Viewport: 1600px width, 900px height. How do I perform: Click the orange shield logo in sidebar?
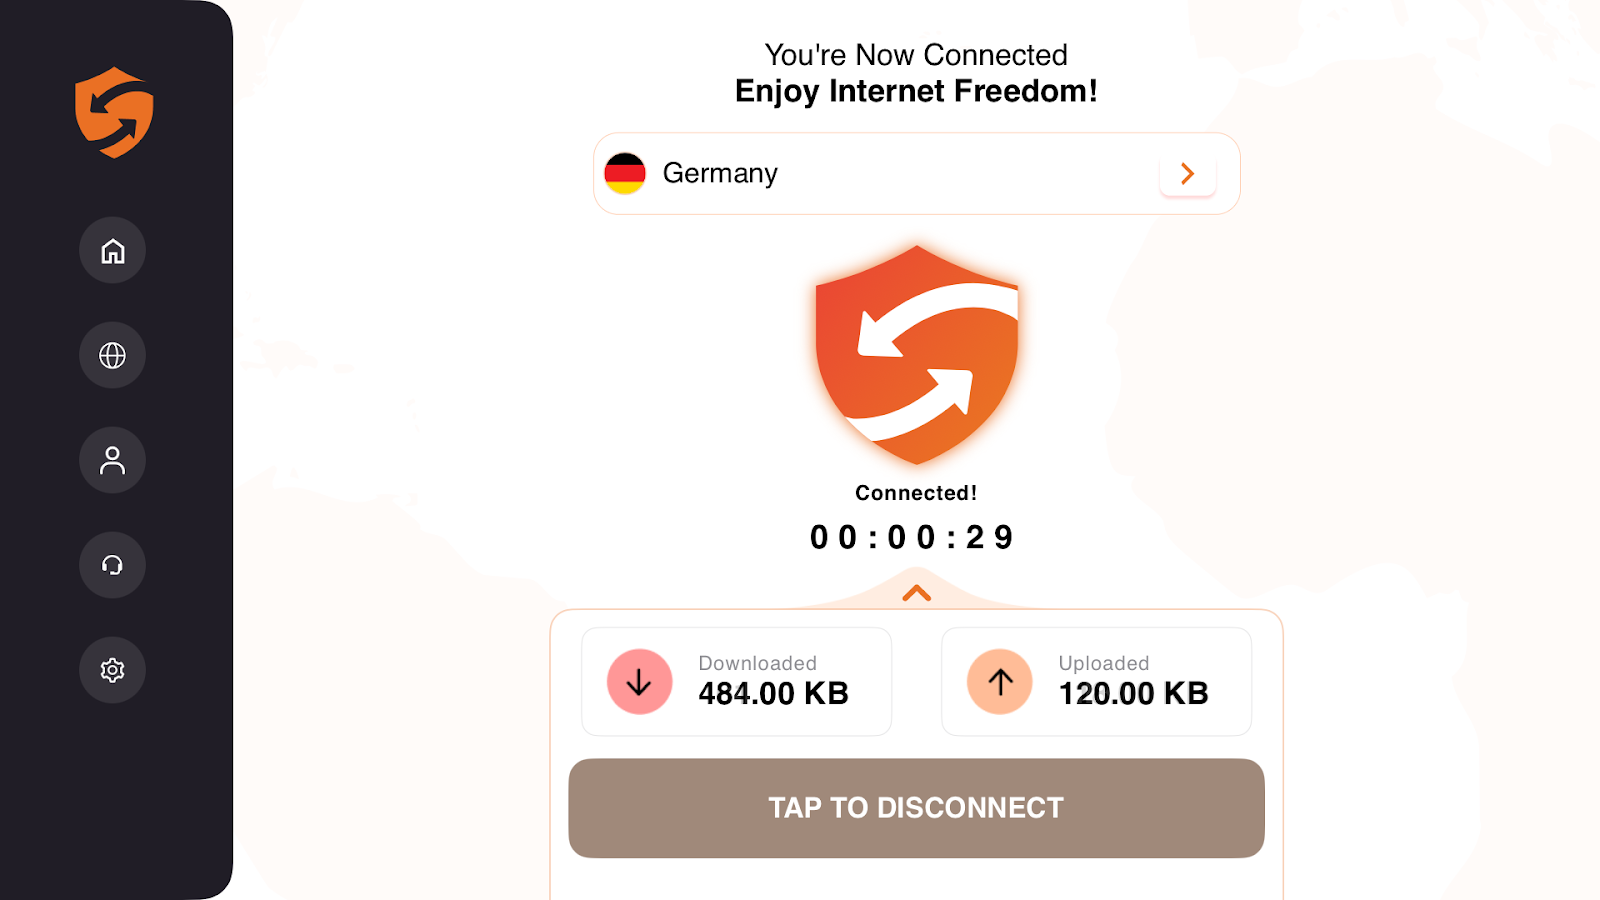[114, 113]
